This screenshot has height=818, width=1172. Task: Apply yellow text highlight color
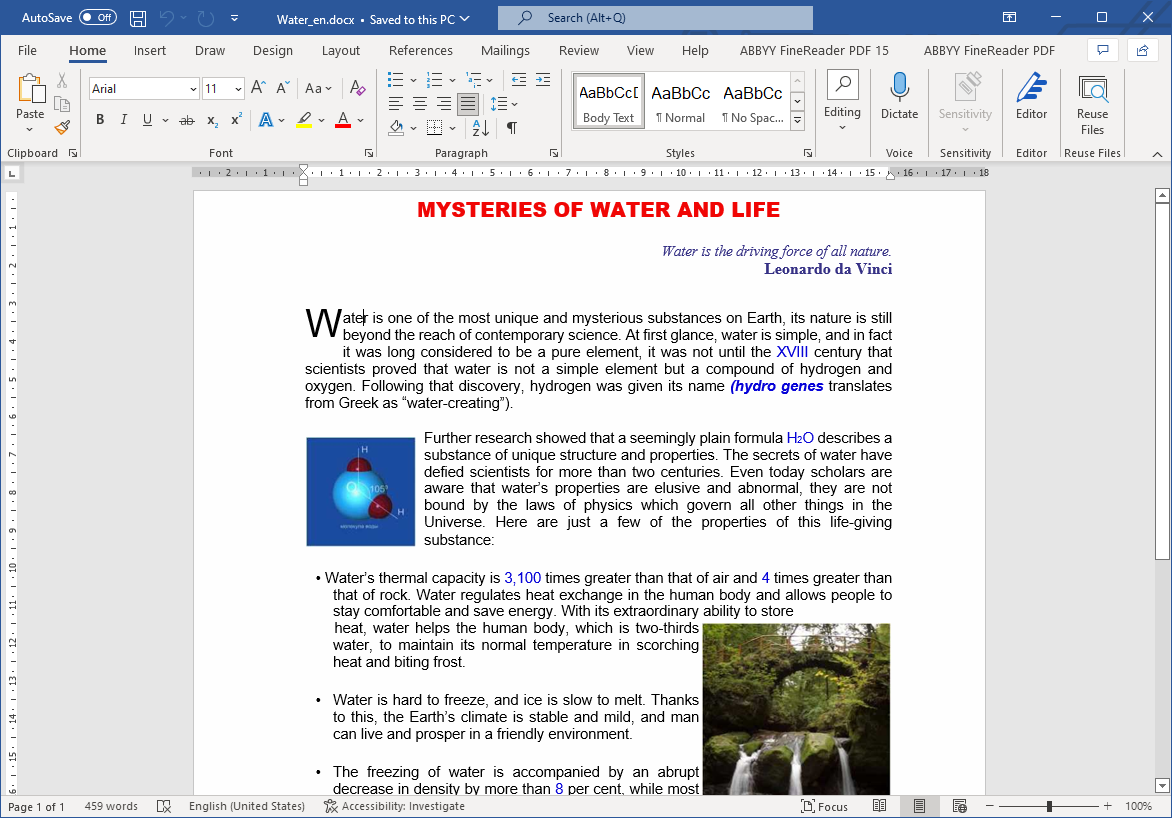click(304, 120)
